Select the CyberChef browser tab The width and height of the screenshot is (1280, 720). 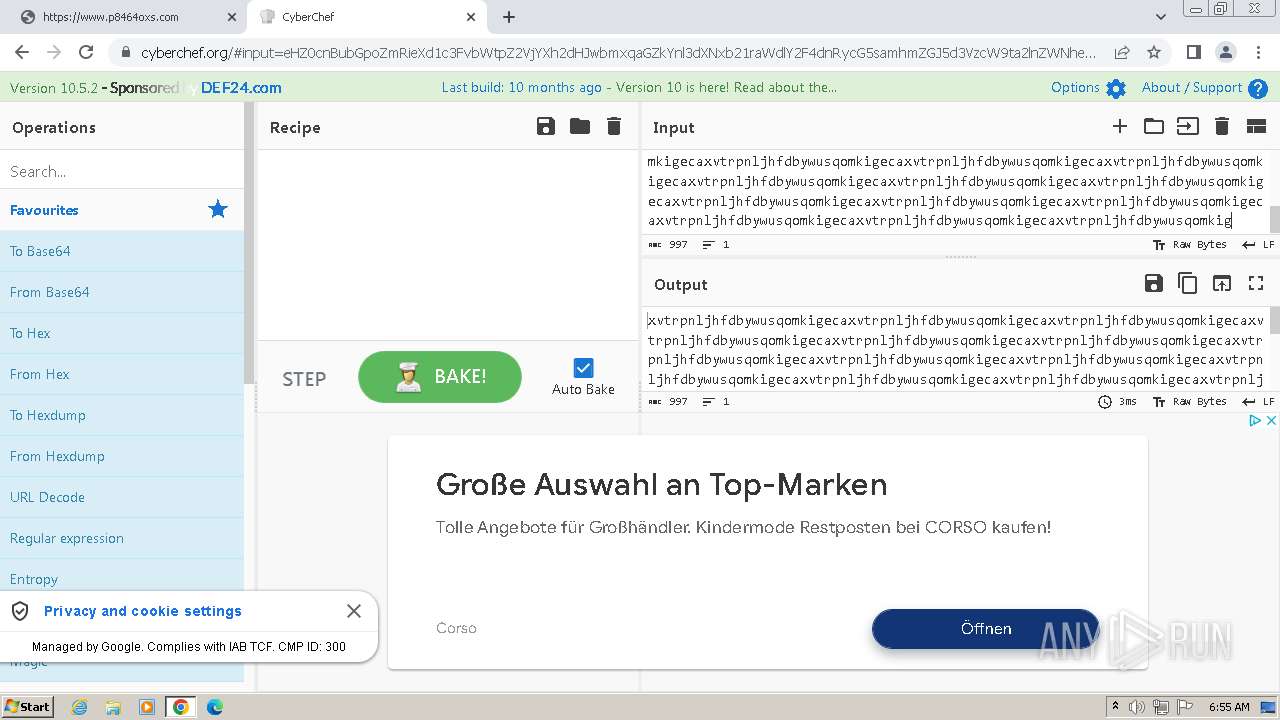(x=366, y=17)
